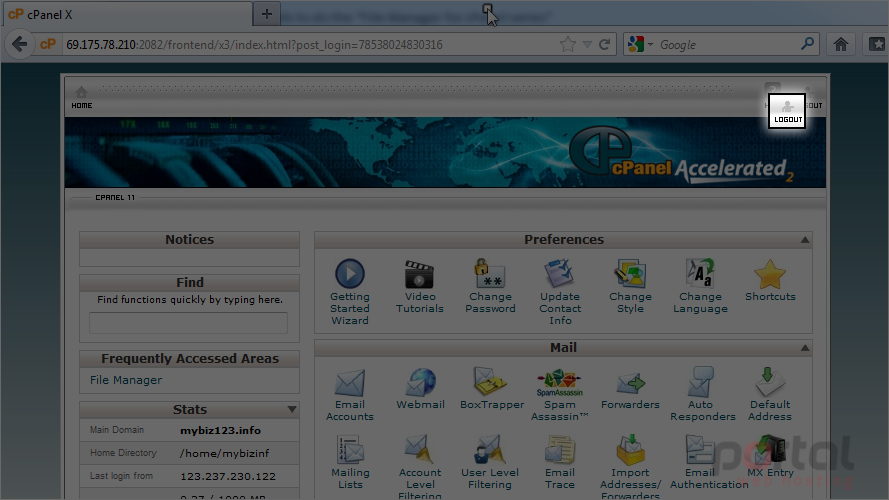This screenshot has width=889, height=500.
Task: Click the 123.237.230.122 last login value
Action: tap(228, 476)
